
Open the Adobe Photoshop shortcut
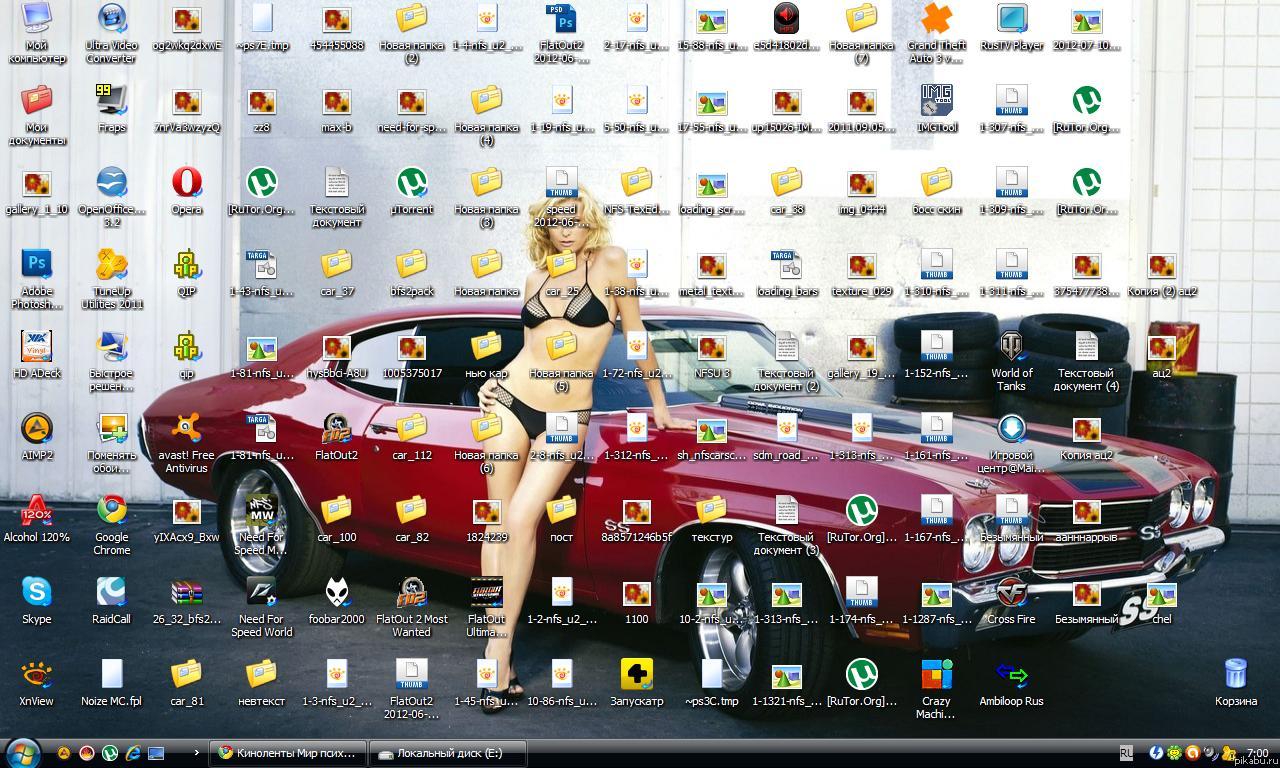point(37,278)
